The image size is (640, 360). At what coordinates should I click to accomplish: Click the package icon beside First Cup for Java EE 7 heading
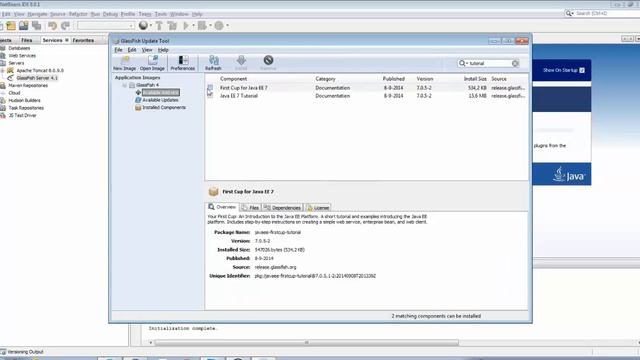coord(213,191)
